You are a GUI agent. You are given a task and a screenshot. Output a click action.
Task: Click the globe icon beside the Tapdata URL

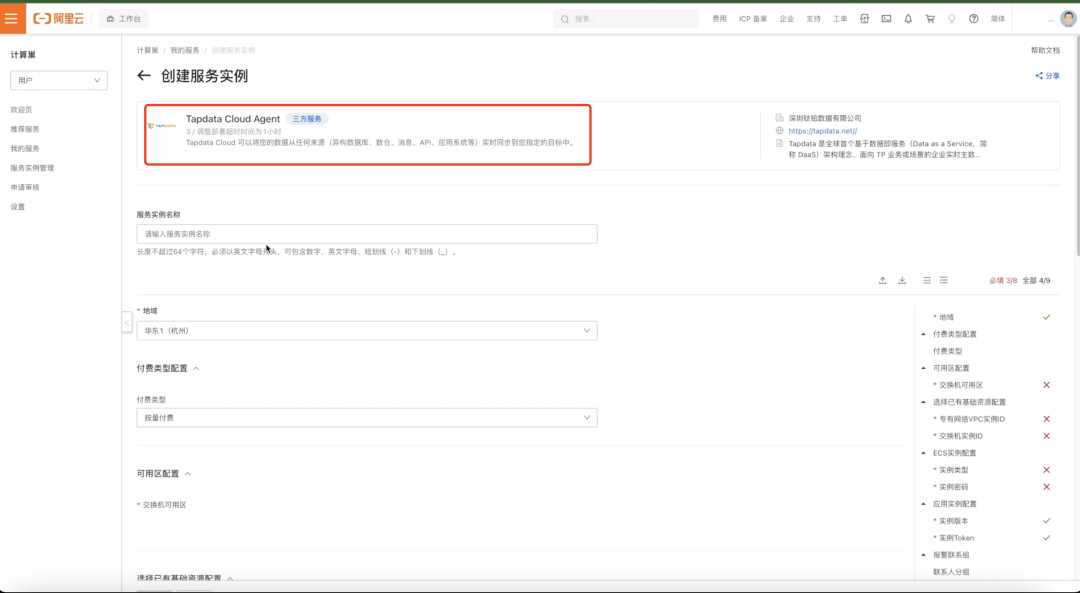click(779, 131)
